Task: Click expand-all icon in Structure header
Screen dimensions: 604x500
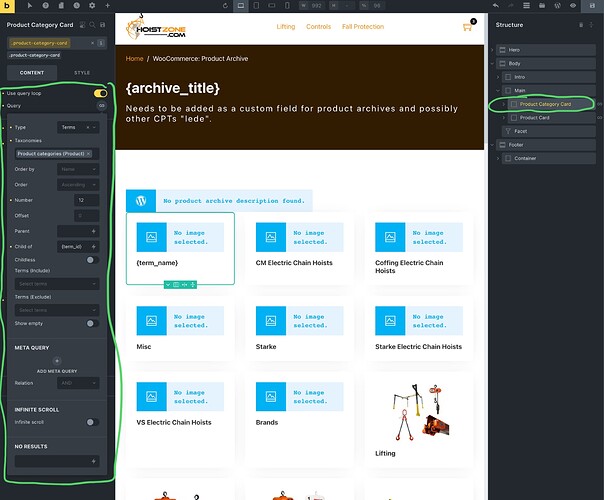Action: 591,25
